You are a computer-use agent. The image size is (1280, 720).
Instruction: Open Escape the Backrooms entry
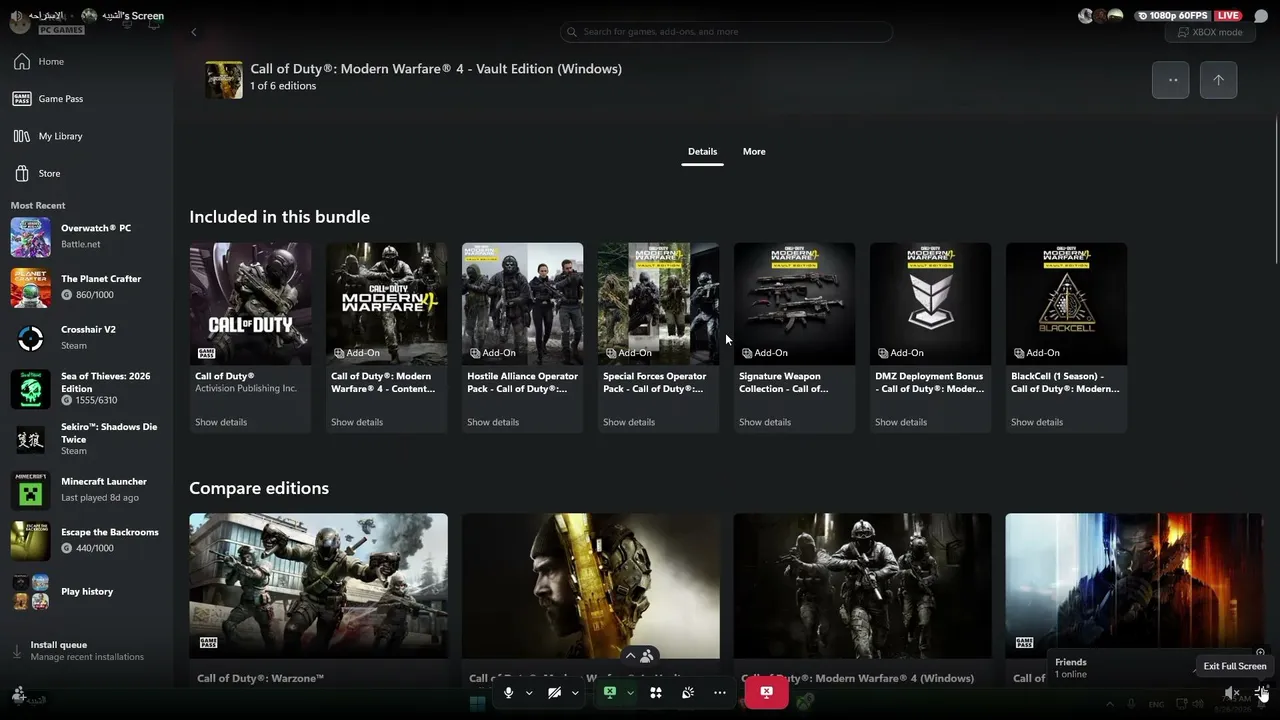86,540
